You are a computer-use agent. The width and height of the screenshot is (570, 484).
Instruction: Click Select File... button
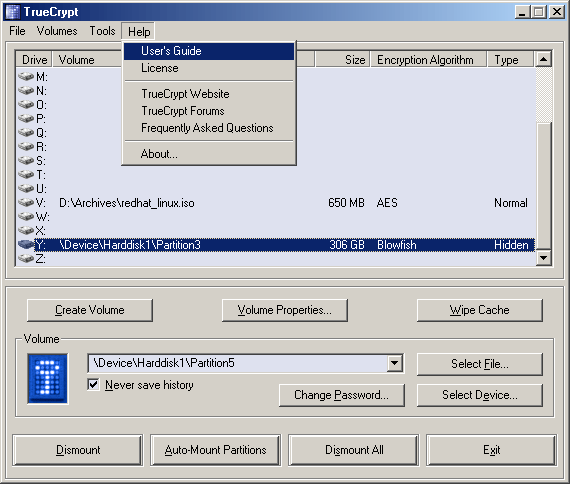[479, 364]
